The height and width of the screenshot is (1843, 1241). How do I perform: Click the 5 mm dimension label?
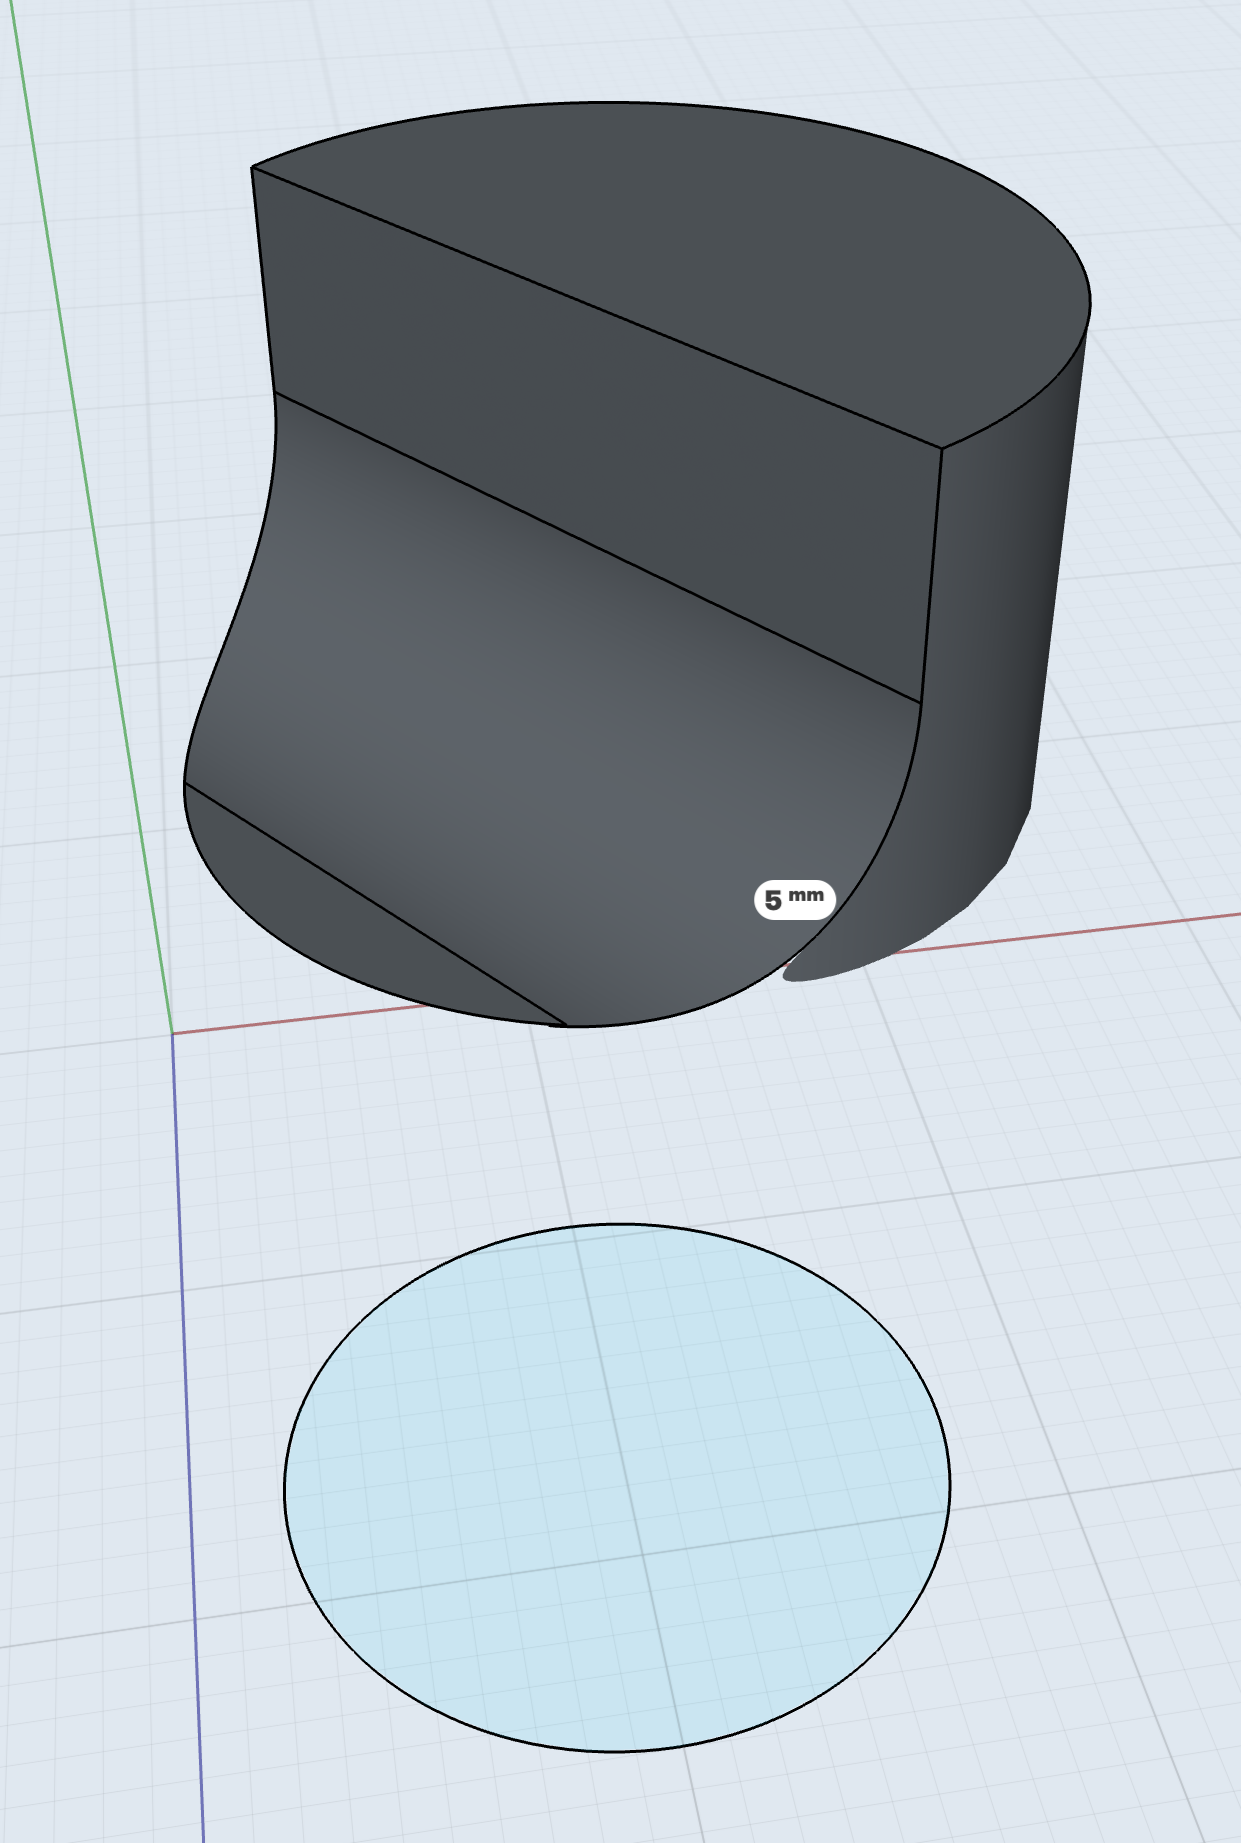click(x=794, y=900)
